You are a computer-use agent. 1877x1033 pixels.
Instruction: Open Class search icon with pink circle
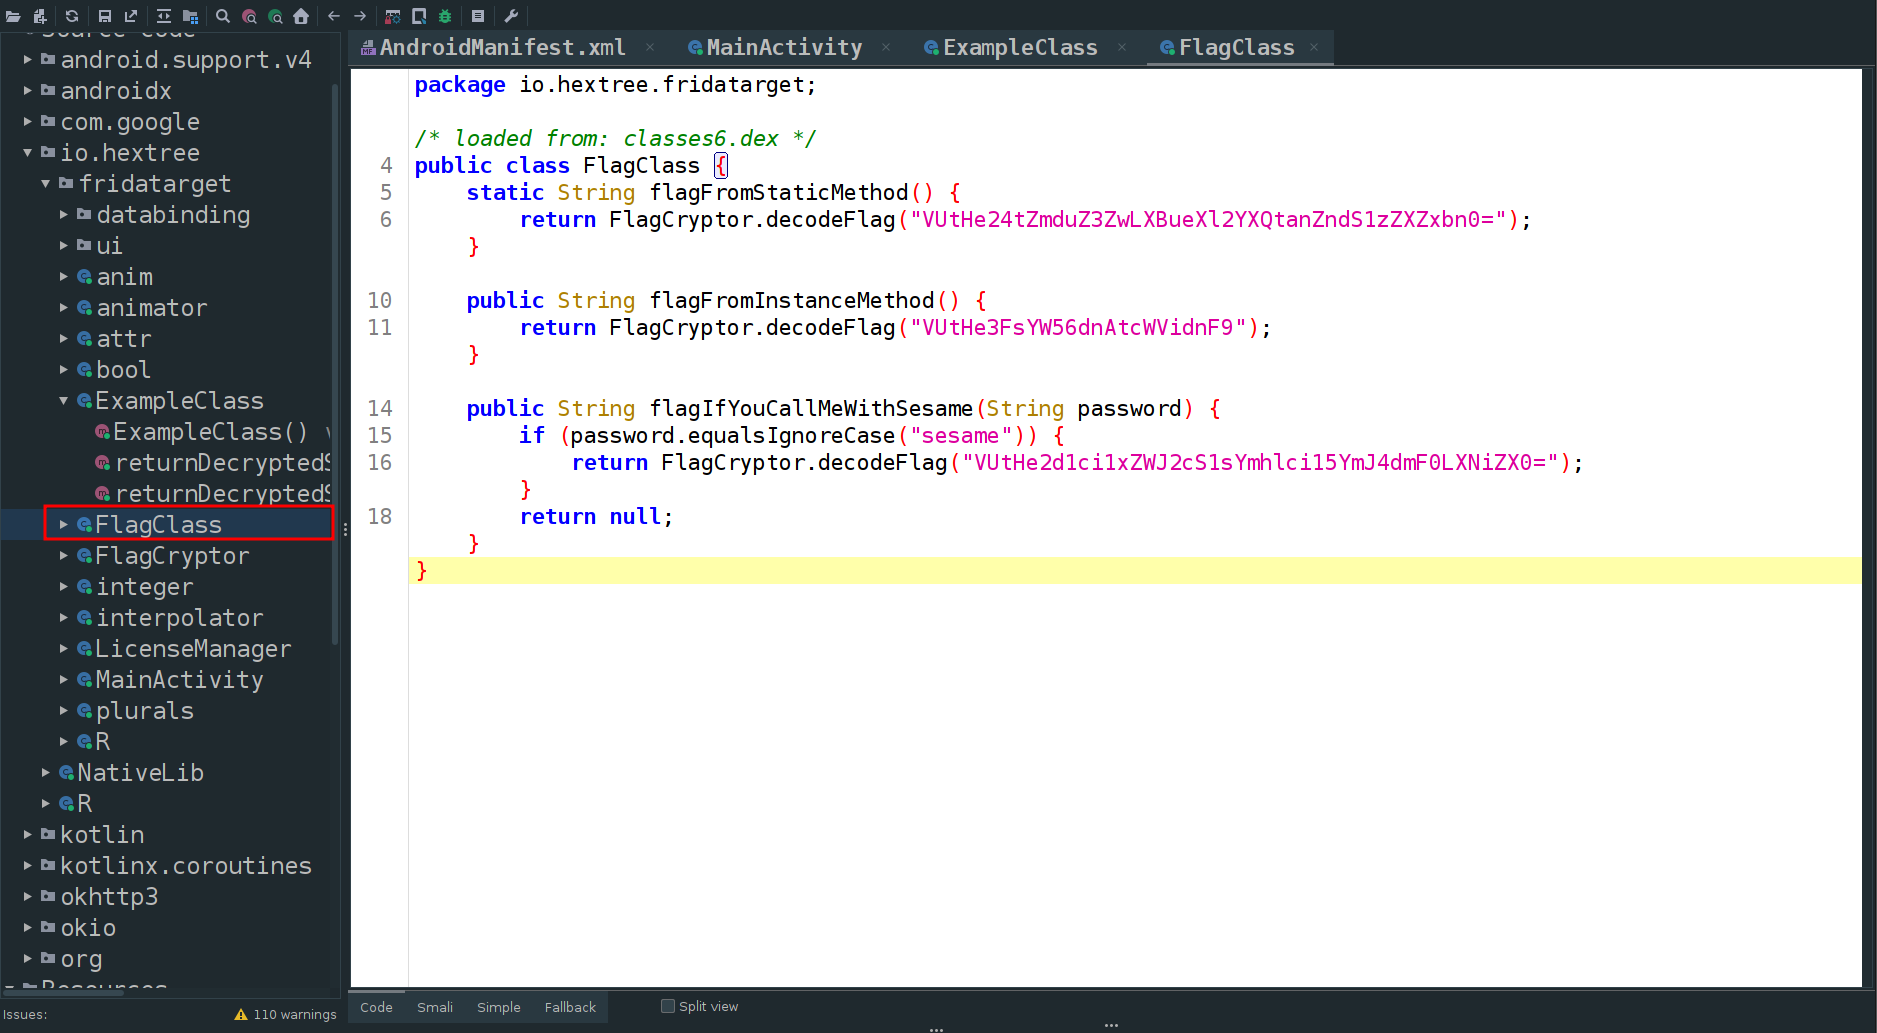pyautogui.click(x=249, y=16)
